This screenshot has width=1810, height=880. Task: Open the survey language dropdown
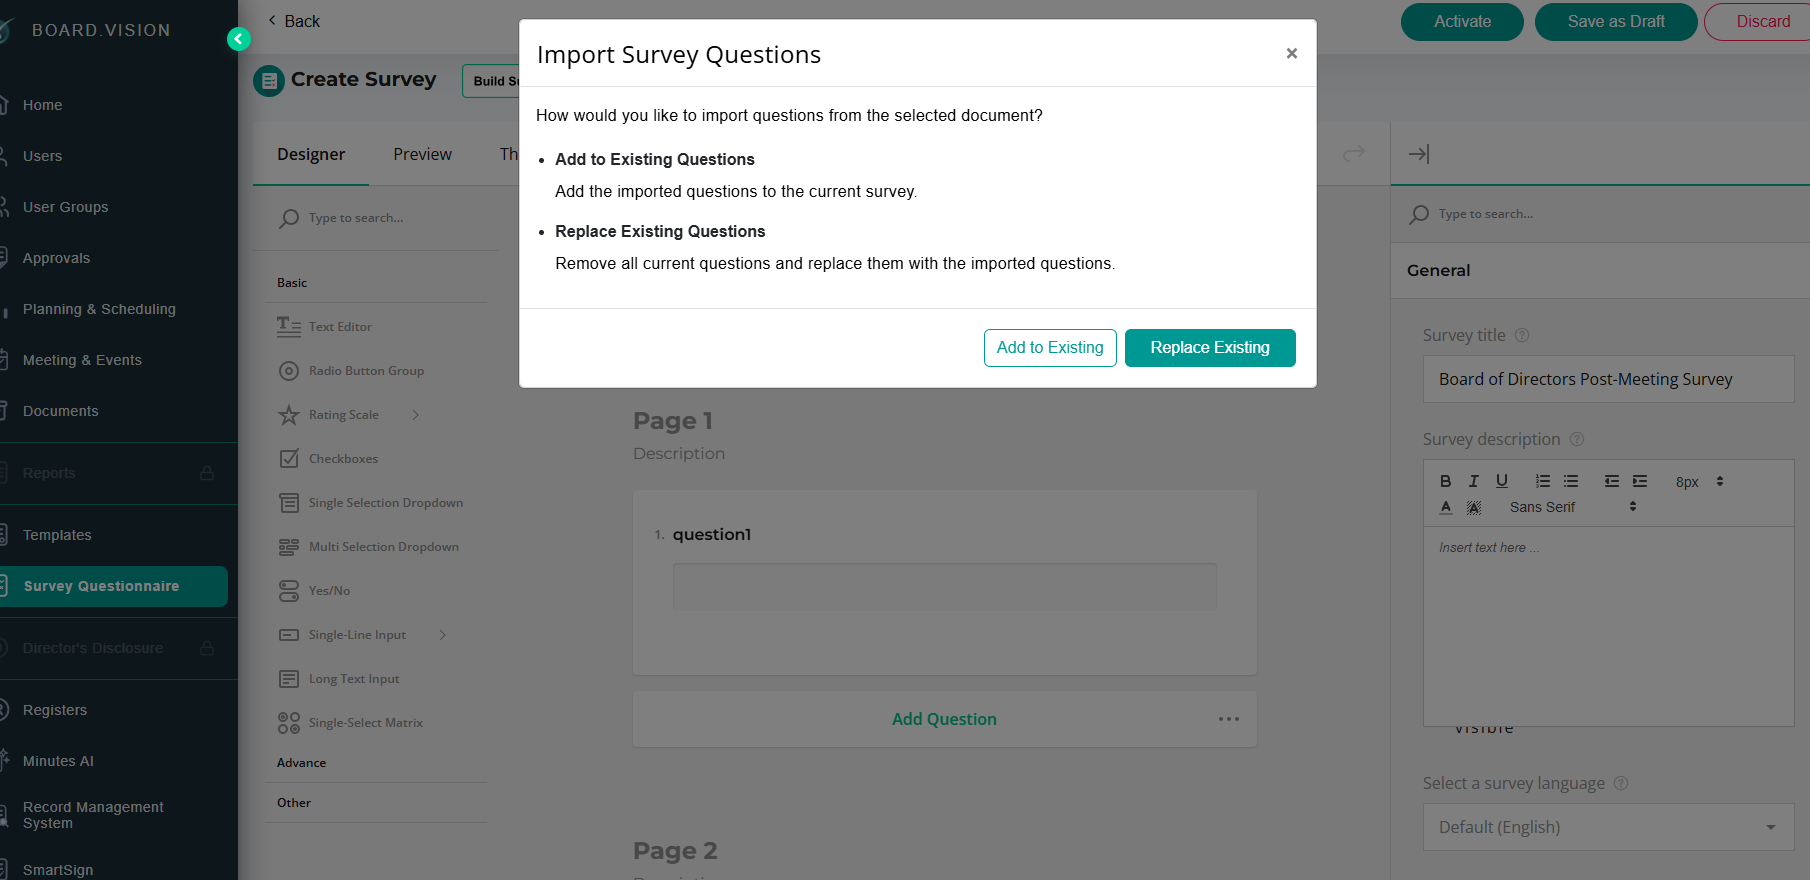1608,827
